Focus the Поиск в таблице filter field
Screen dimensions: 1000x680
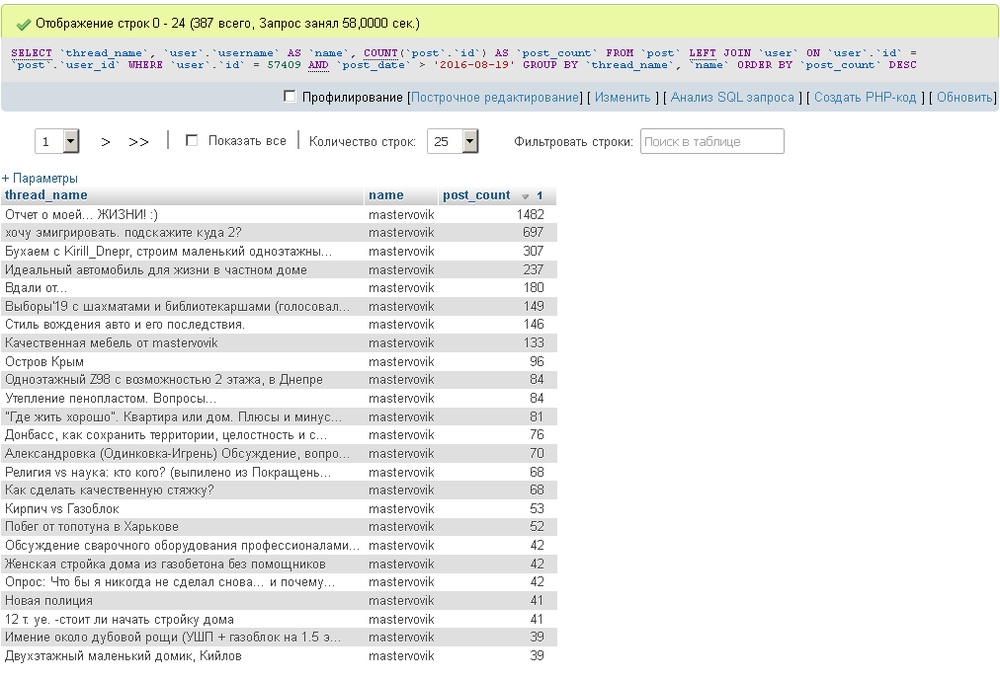point(712,141)
